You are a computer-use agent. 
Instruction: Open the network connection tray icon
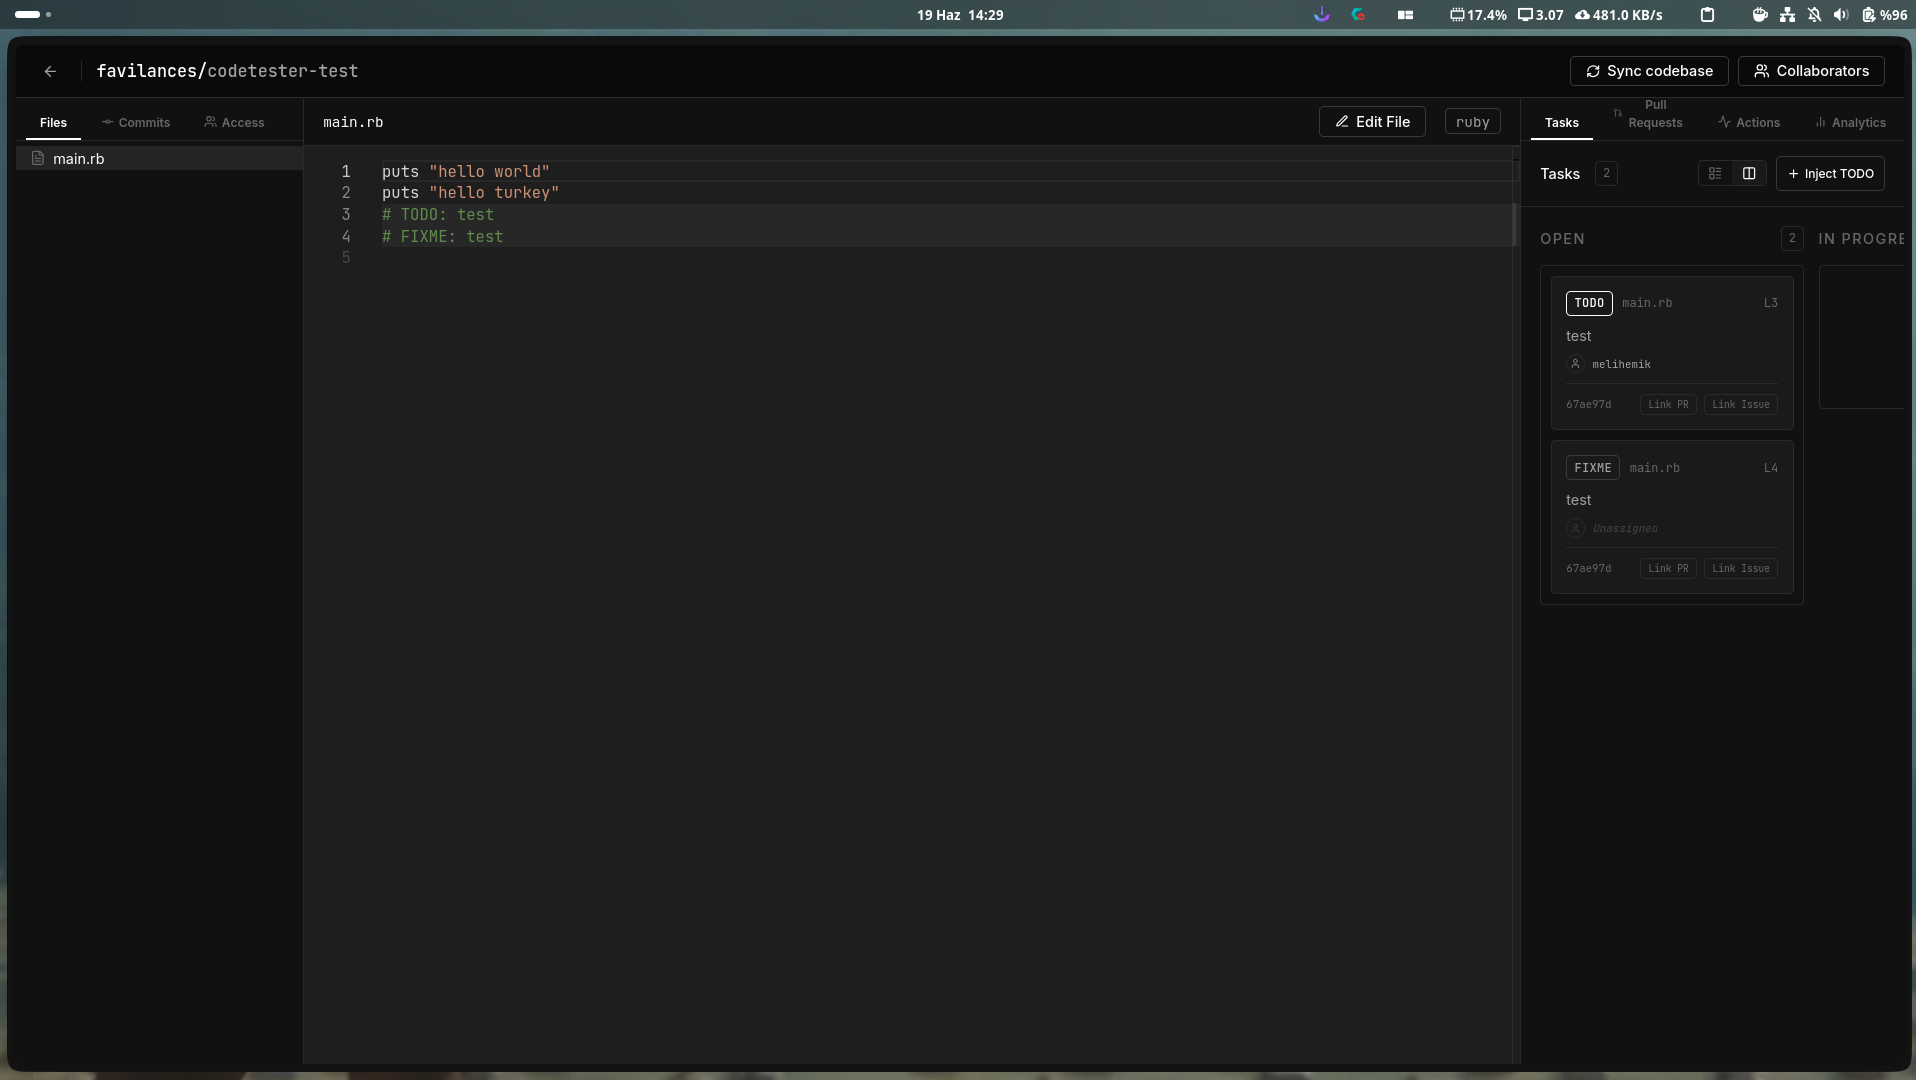point(1787,15)
